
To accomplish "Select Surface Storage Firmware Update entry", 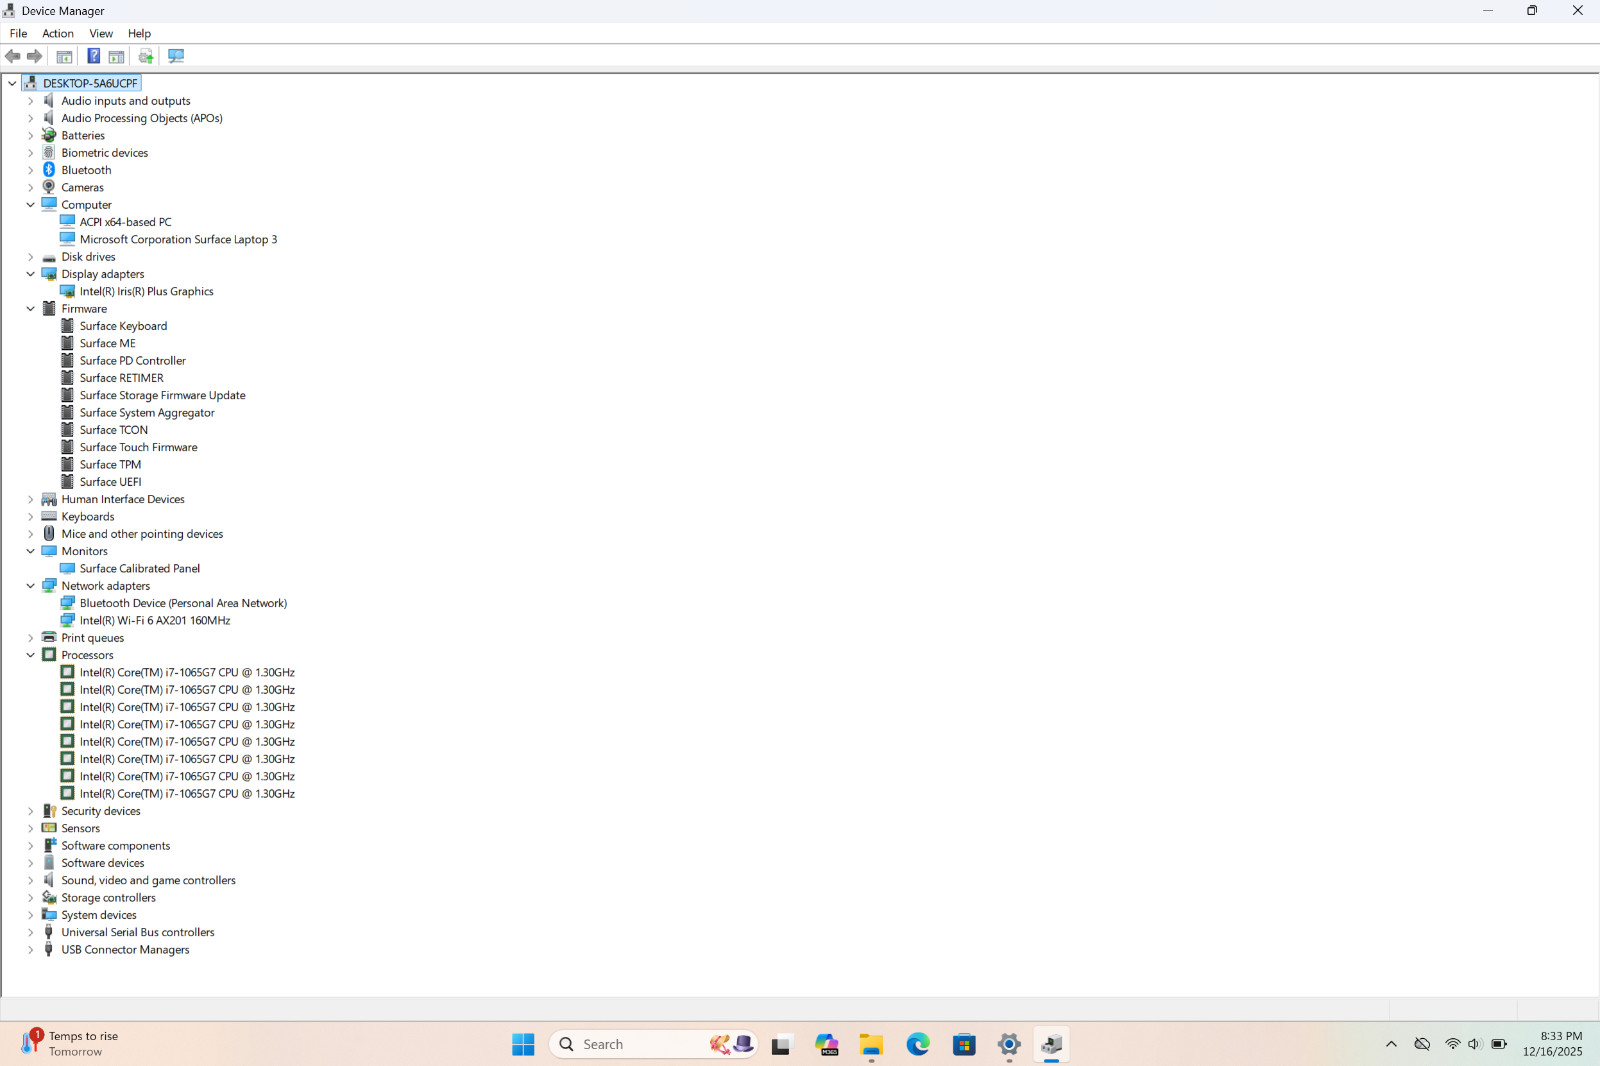I will point(162,395).
